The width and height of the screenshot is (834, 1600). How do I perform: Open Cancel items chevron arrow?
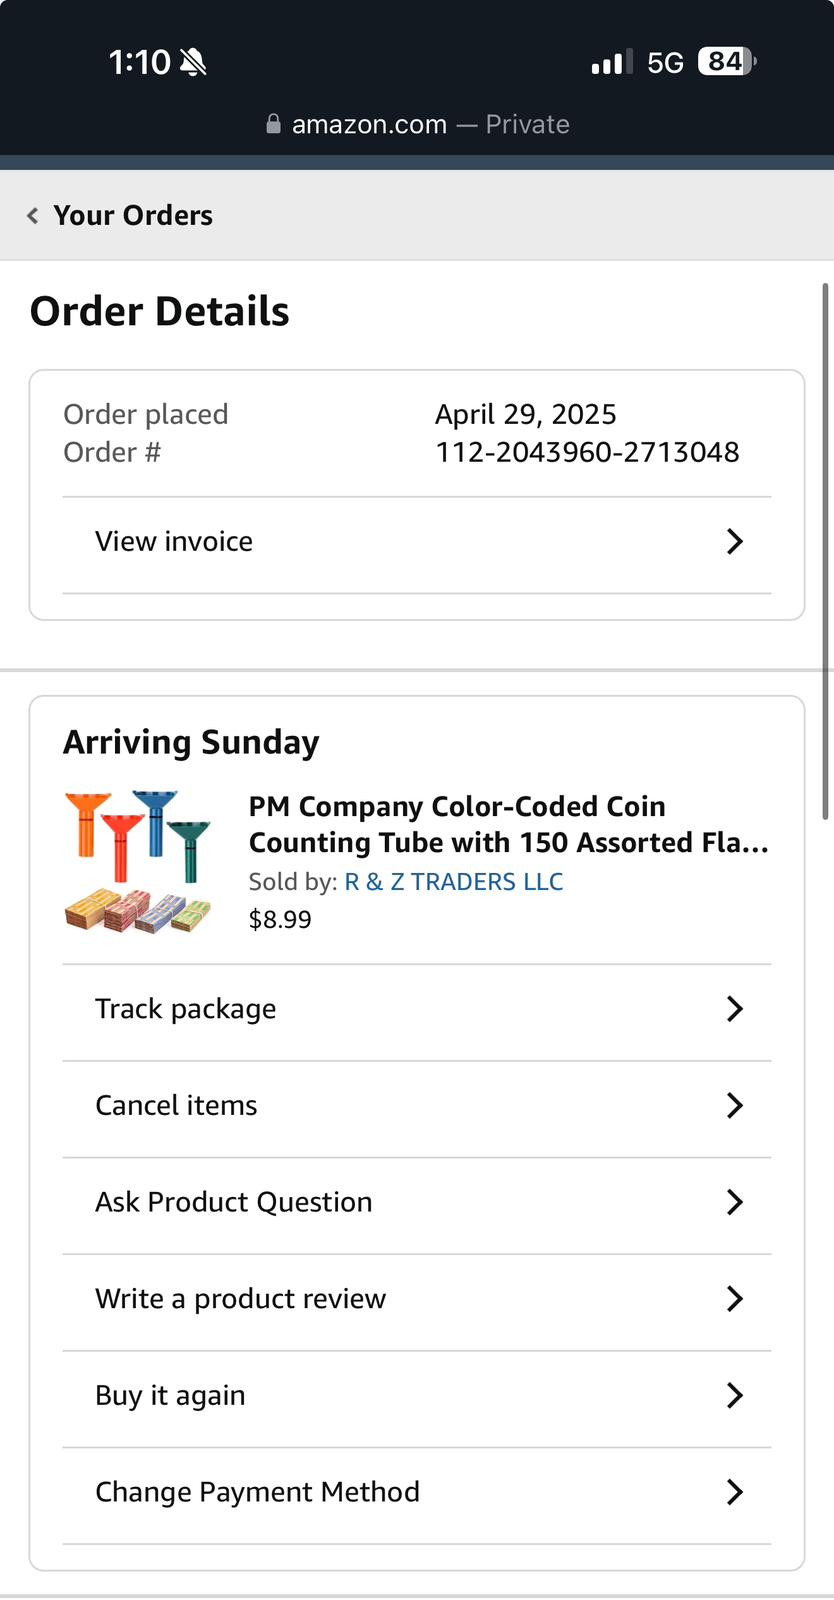click(x=735, y=1106)
